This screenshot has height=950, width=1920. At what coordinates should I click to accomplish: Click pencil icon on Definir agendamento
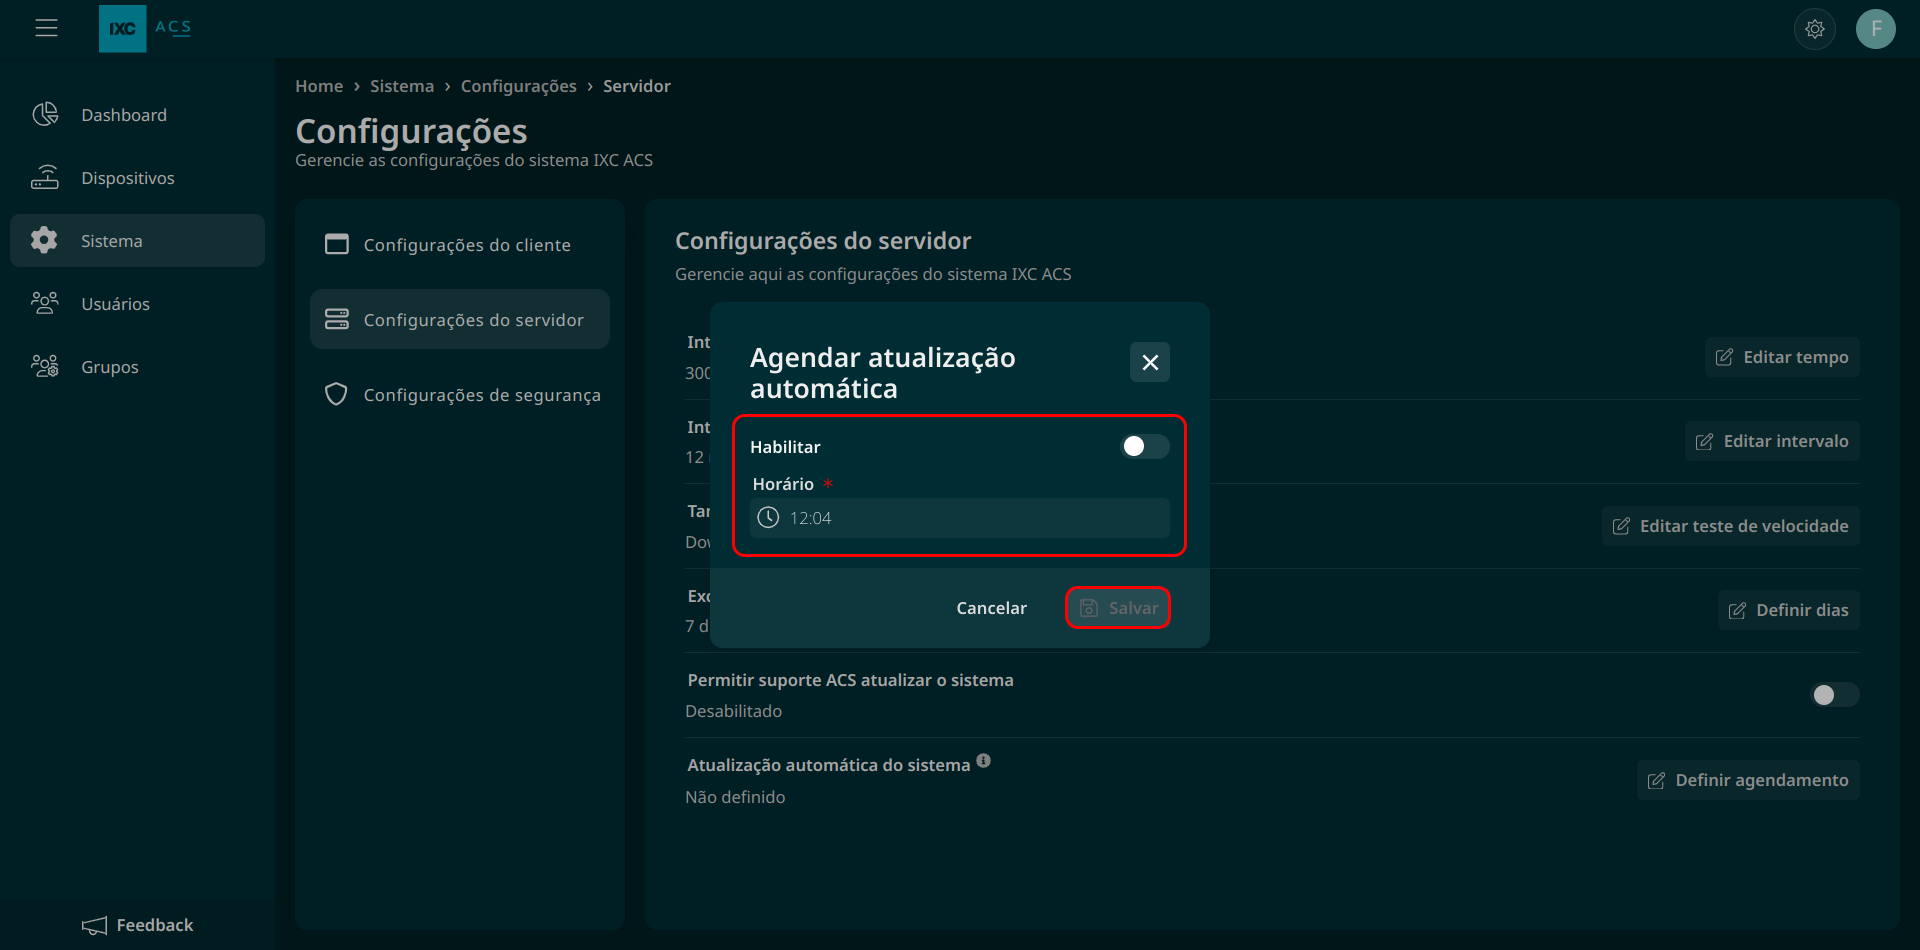[1656, 780]
